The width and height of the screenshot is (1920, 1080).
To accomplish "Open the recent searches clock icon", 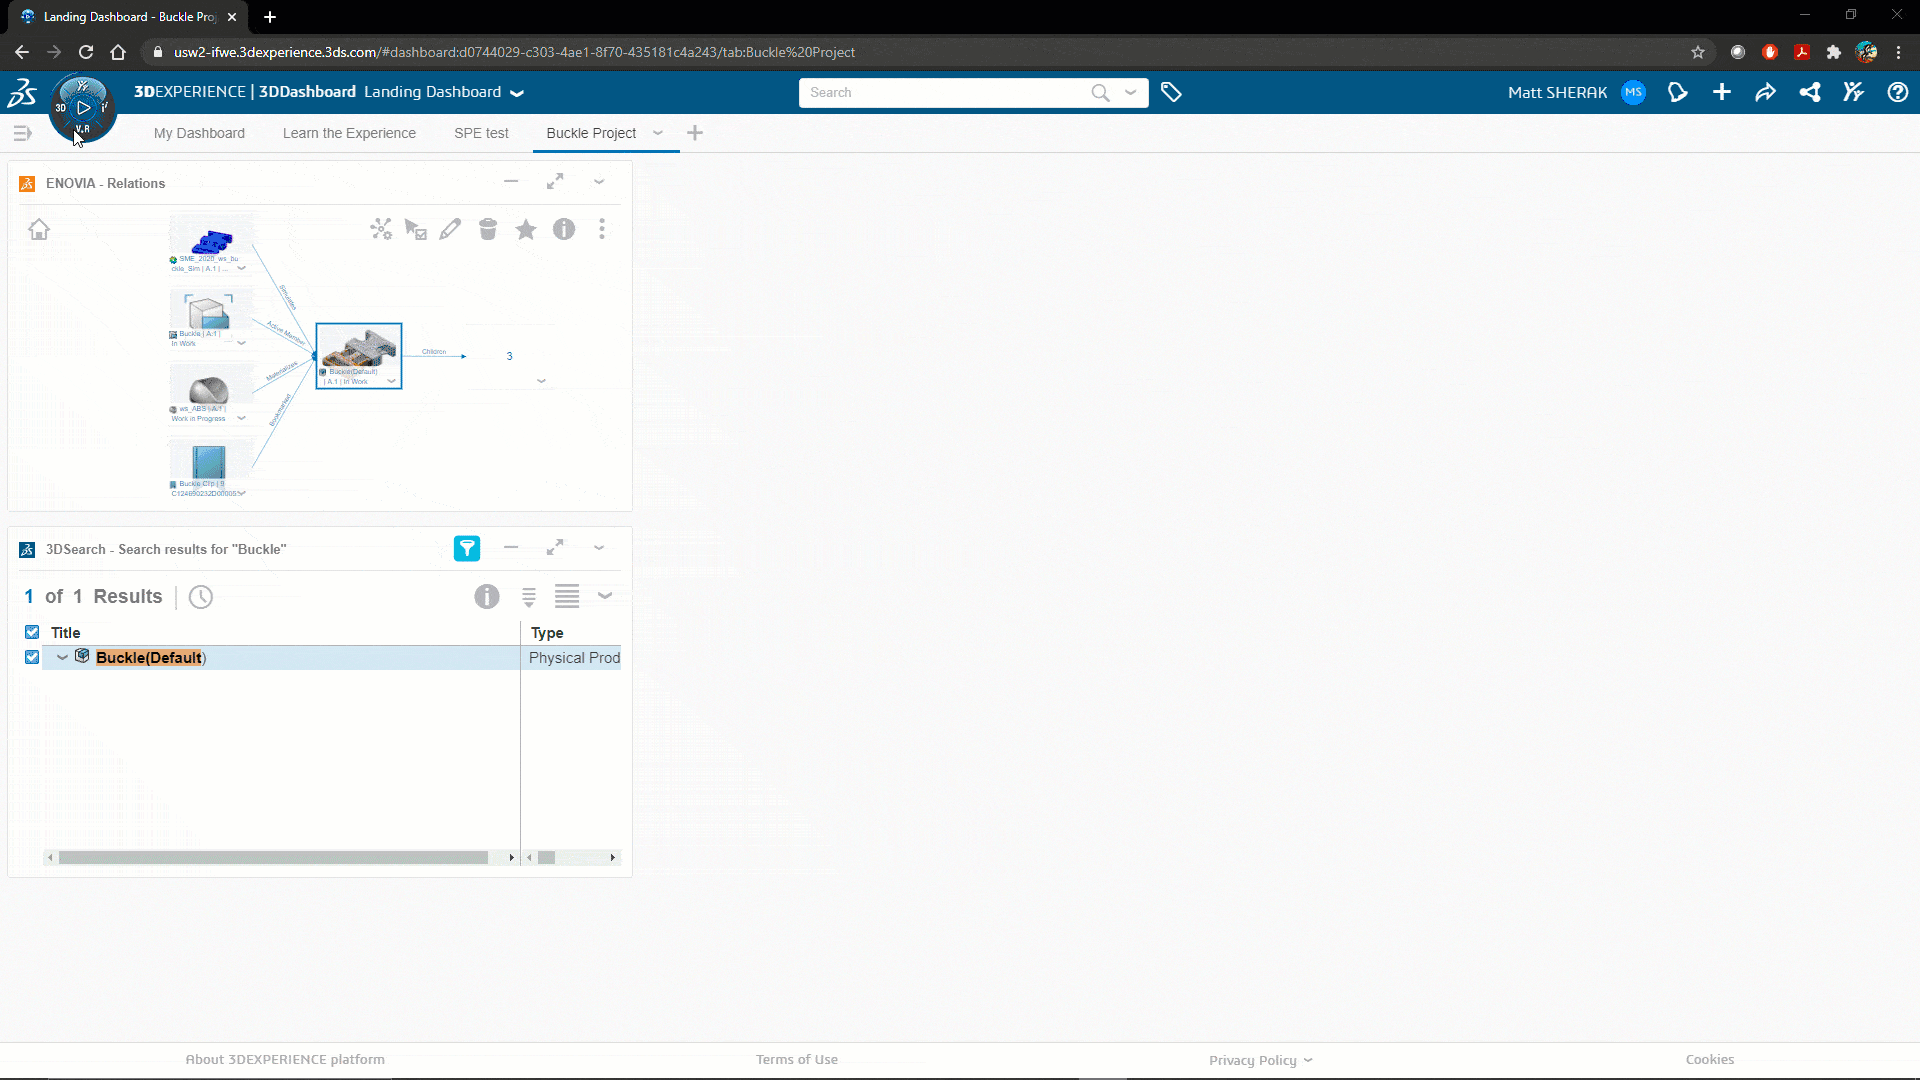I will coord(201,597).
